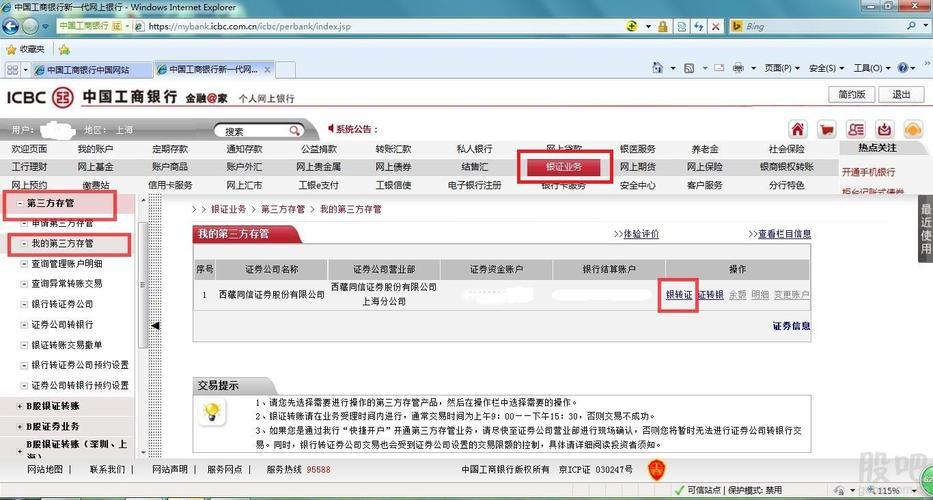The width and height of the screenshot is (933, 500).
Task: Click the padlock security icon in address bar
Action: tap(663, 26)
